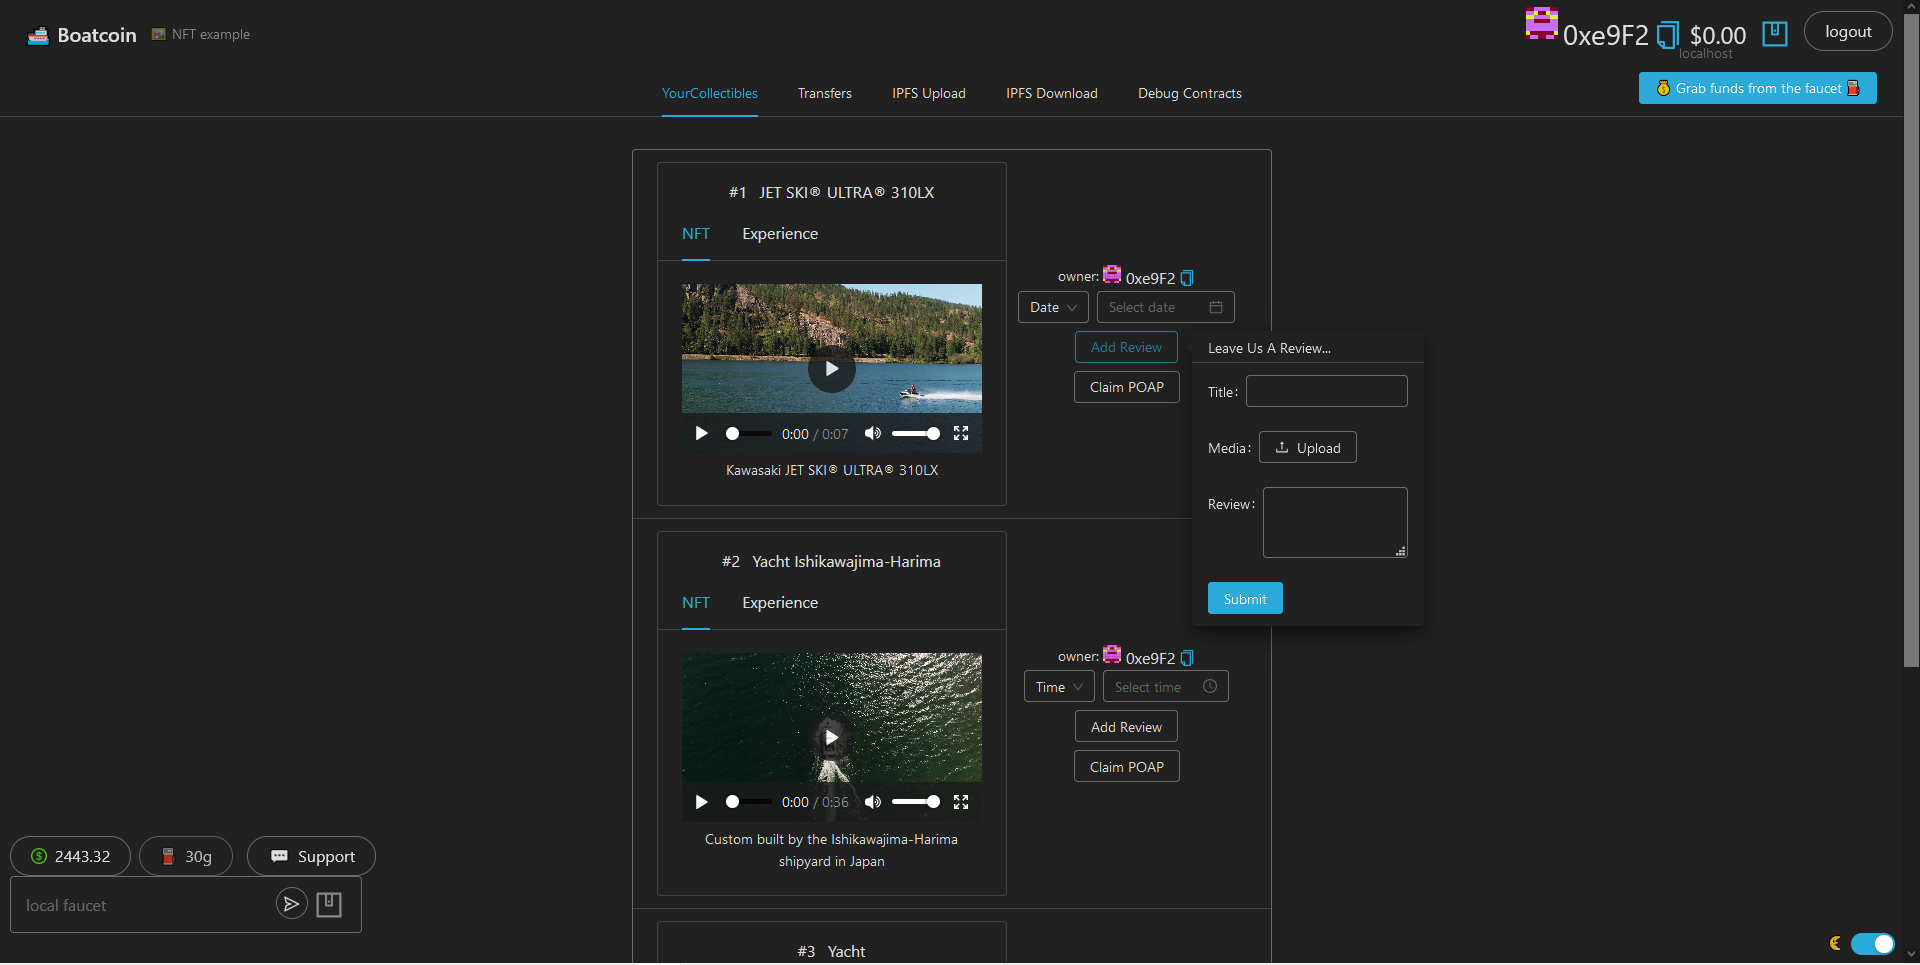This screenshot has width=1920, height=965.
Task: Select NFT tab of Yacht Ishikawajima-Harima card
Action: tap(696, 603)
